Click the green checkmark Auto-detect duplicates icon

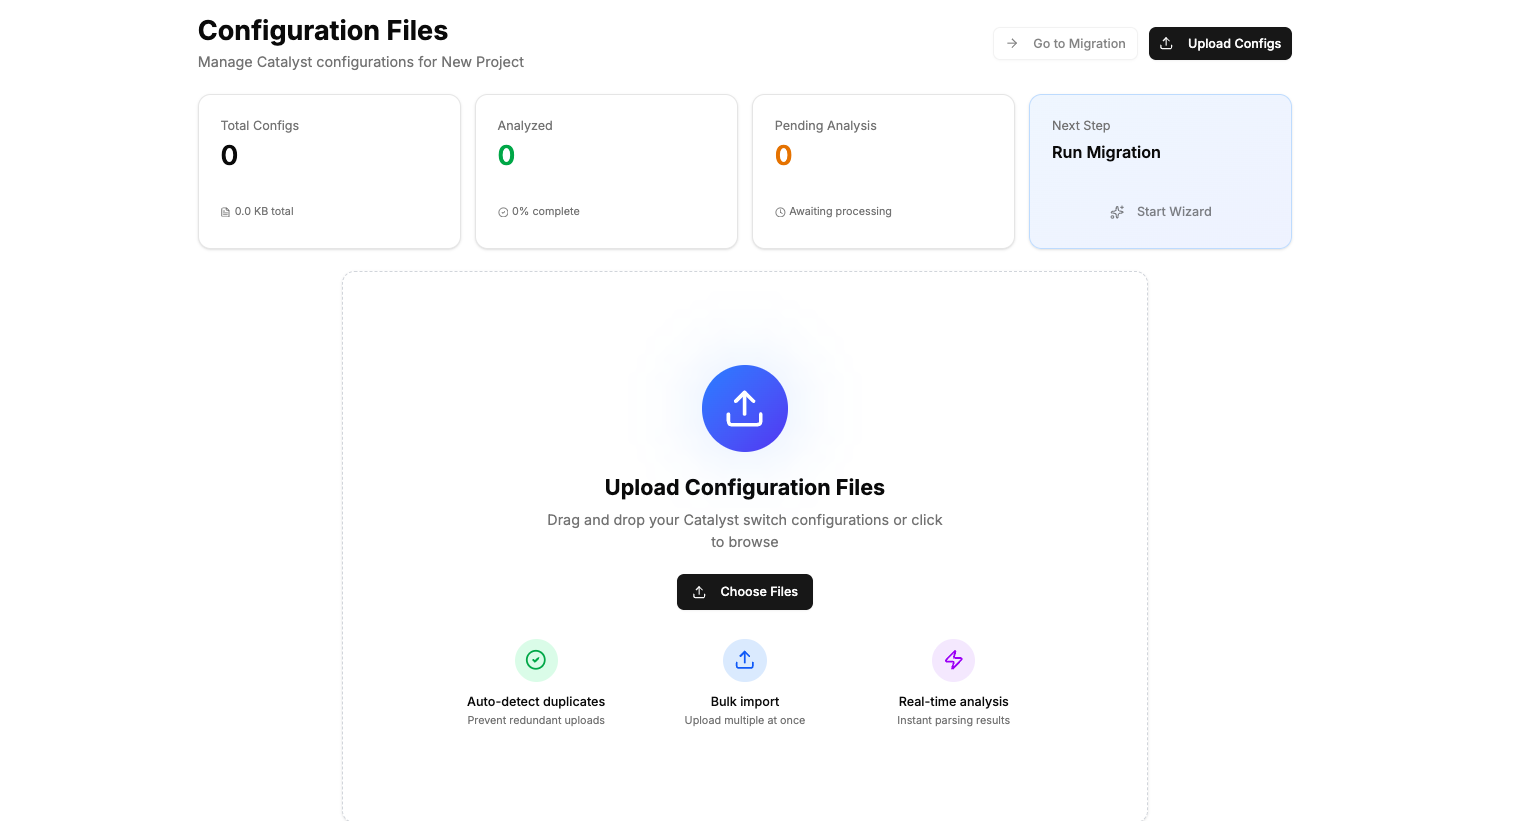pos(536,660)
